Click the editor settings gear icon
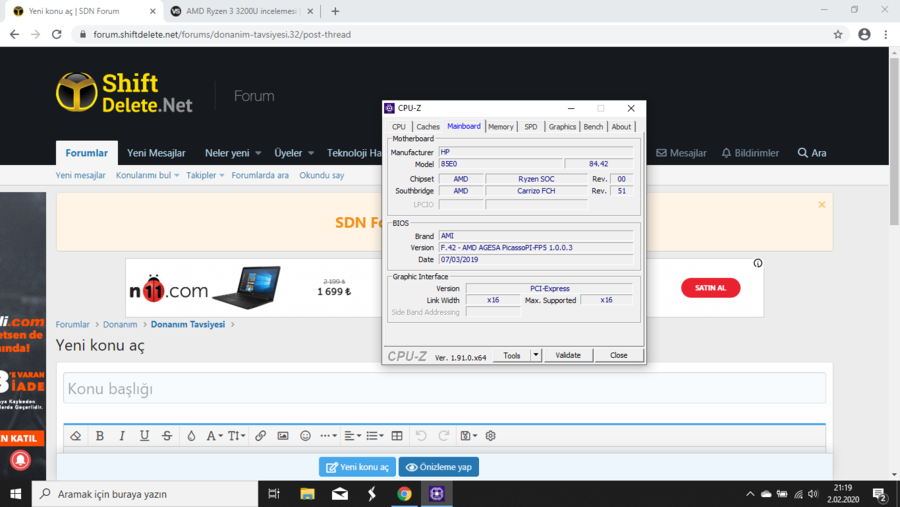This screenshot has height=507, width=900. pyautogui.click(x=490, y=436)
